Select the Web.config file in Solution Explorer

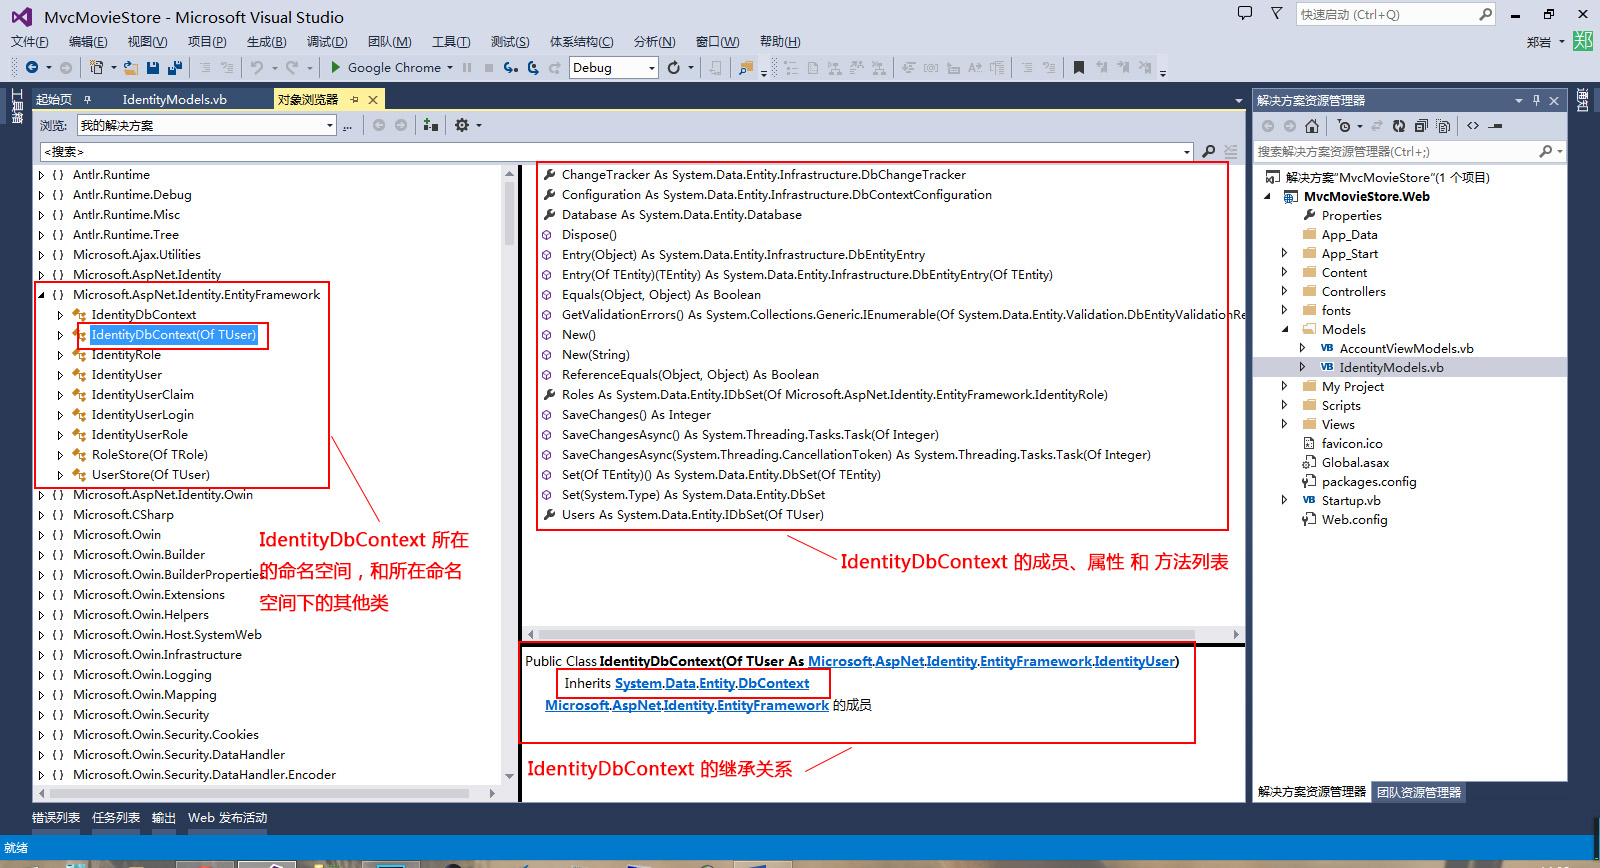click(x=1354, y=519)
